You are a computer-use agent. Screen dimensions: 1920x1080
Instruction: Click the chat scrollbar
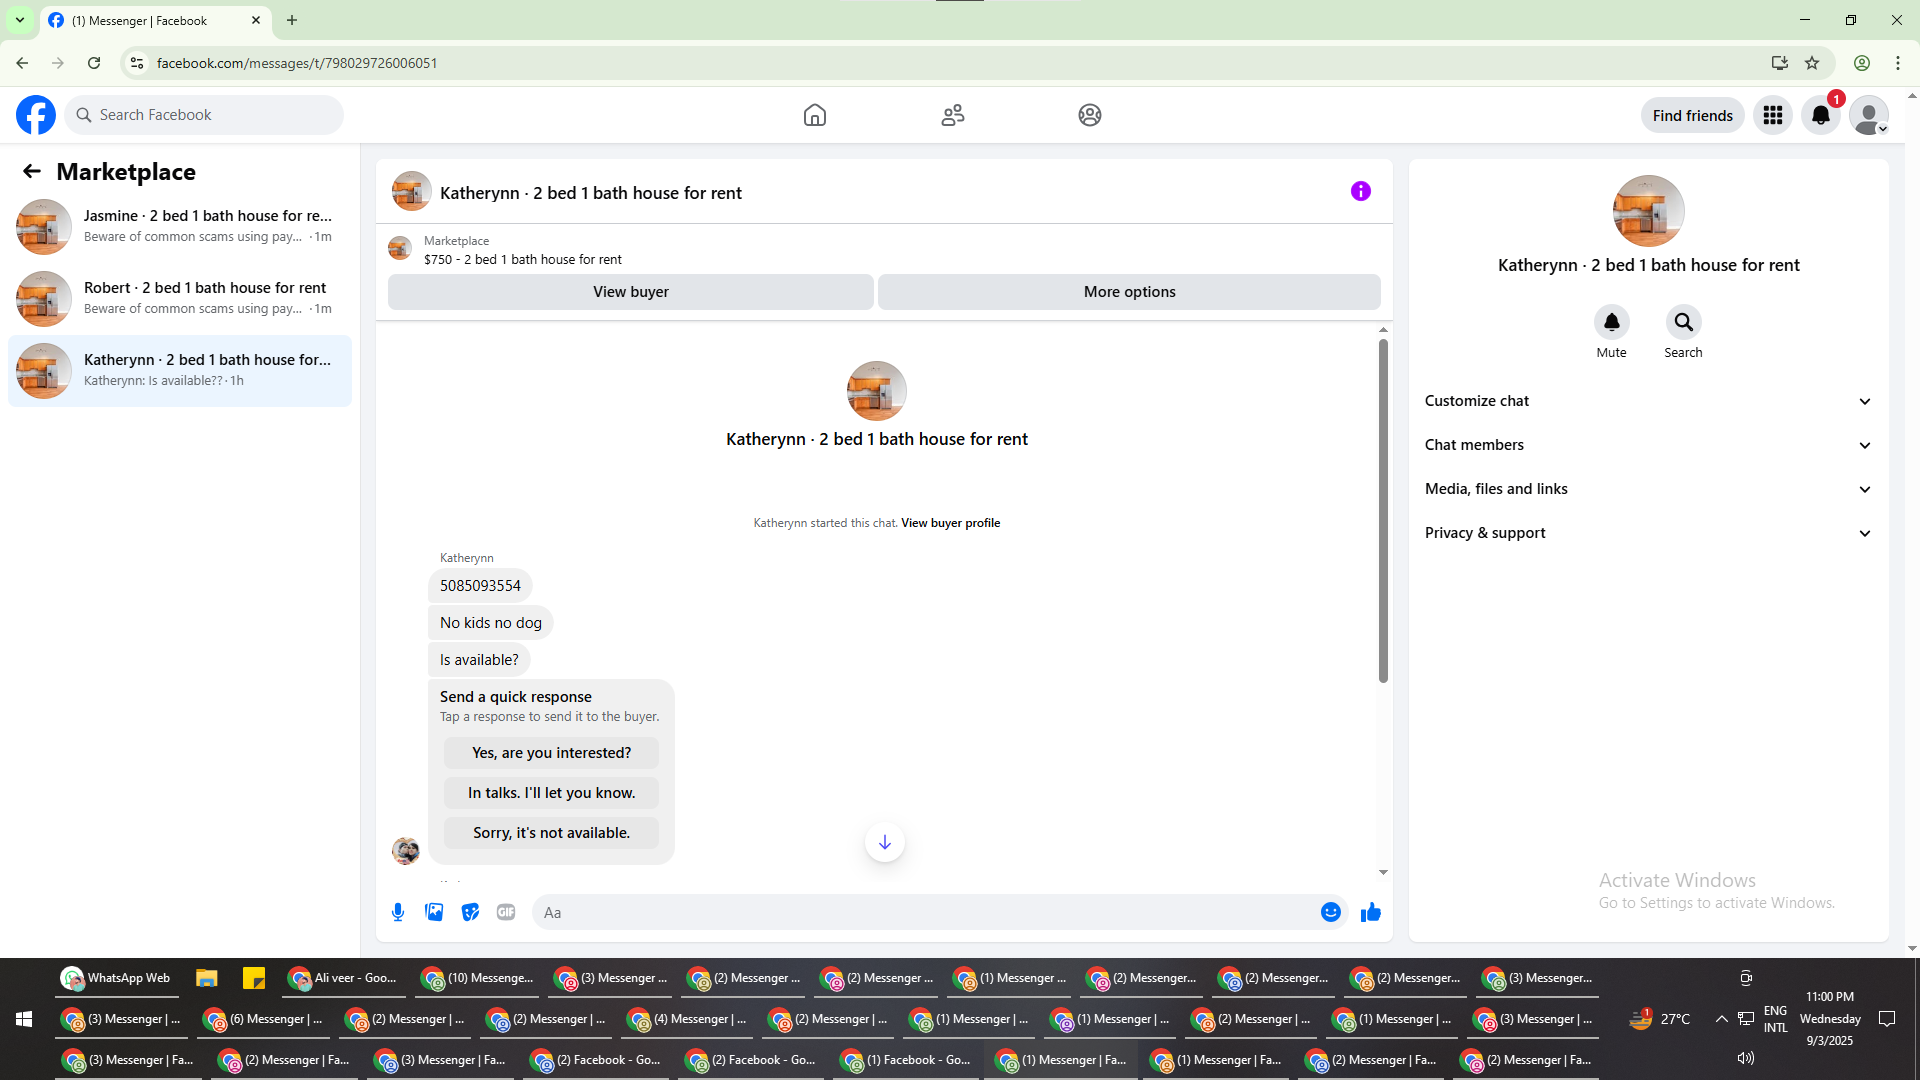pyautogui.click(x=1383, y=510)
